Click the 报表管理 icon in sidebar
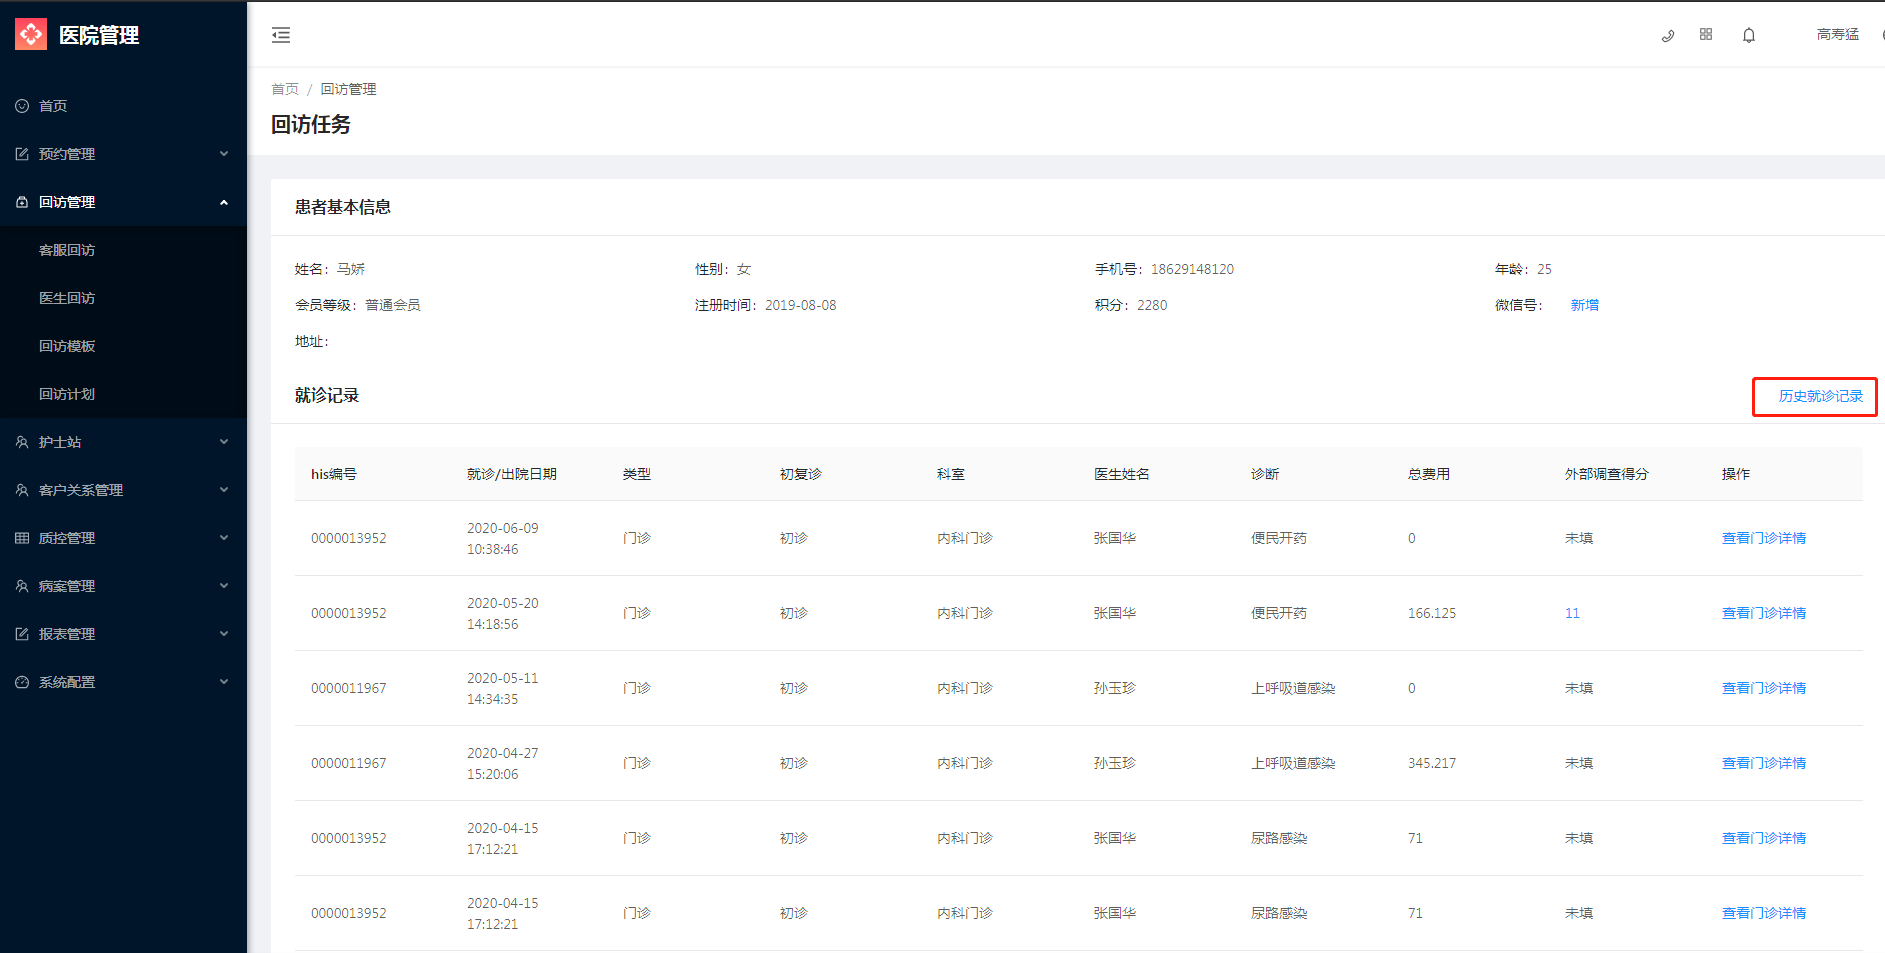This screenshot has width=1885, height=953. 22,634
